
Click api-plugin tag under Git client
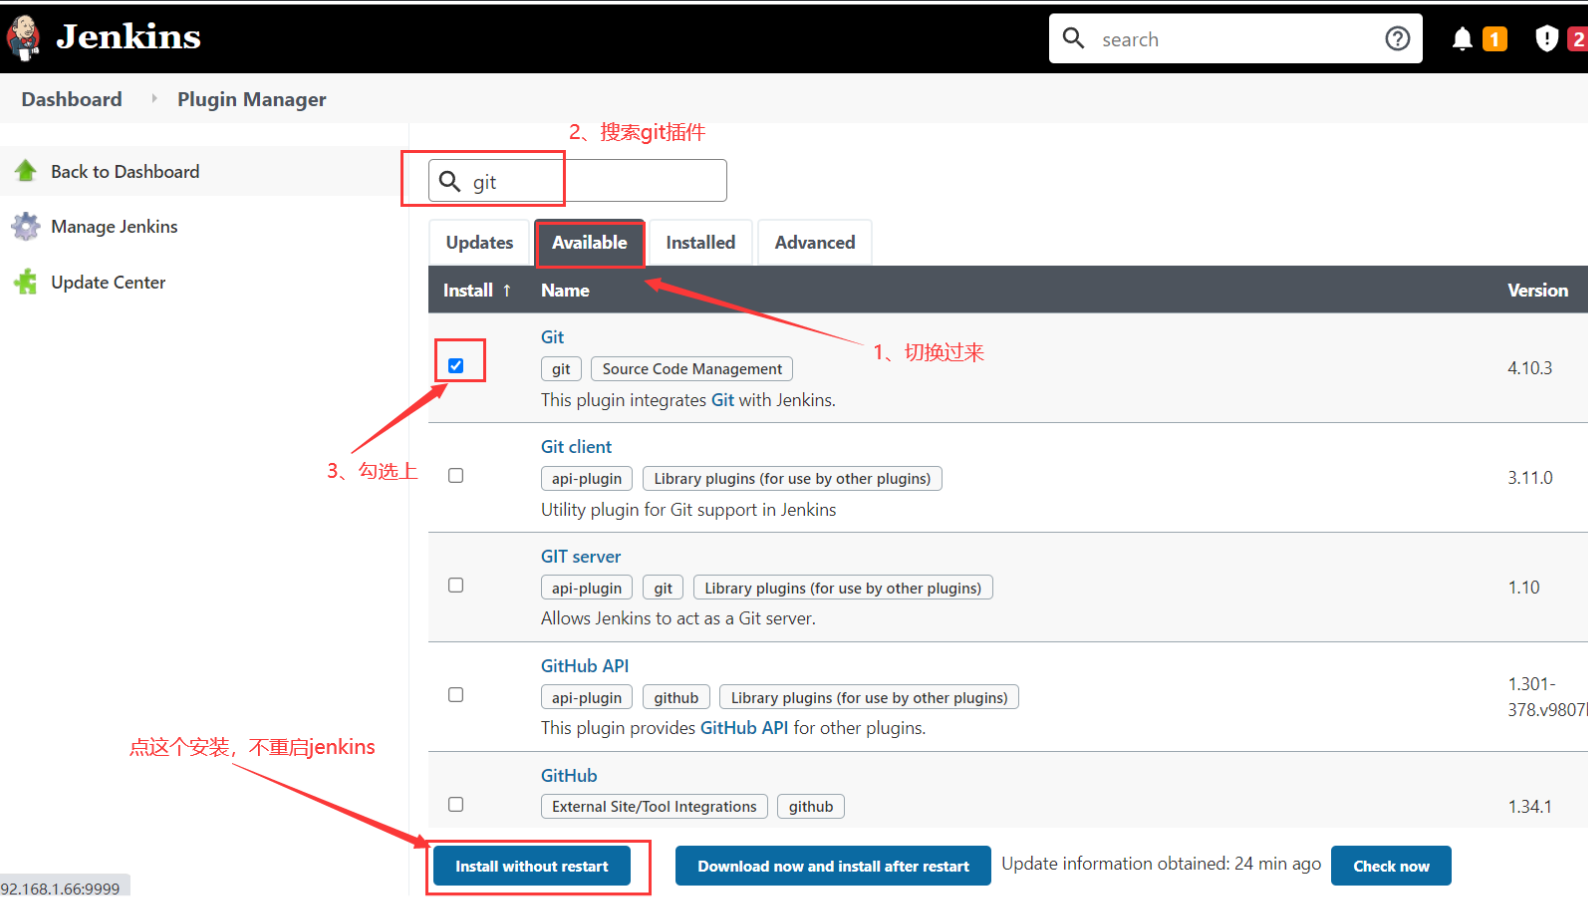coord(587,479)
